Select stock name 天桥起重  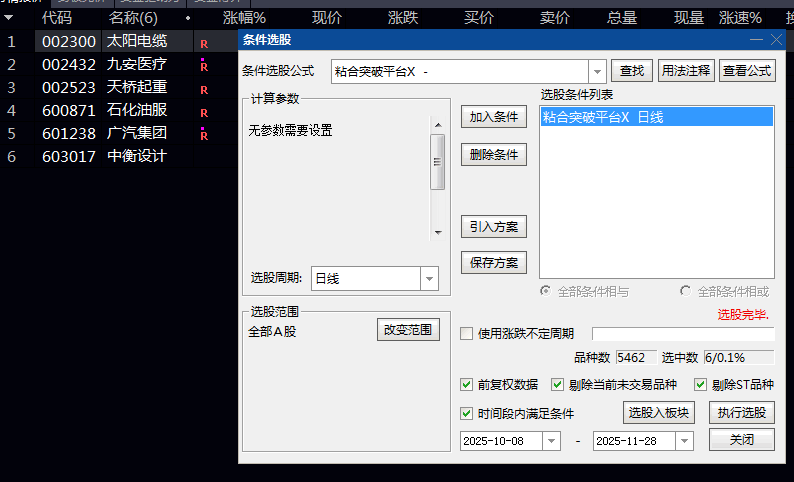click(137, 87)
